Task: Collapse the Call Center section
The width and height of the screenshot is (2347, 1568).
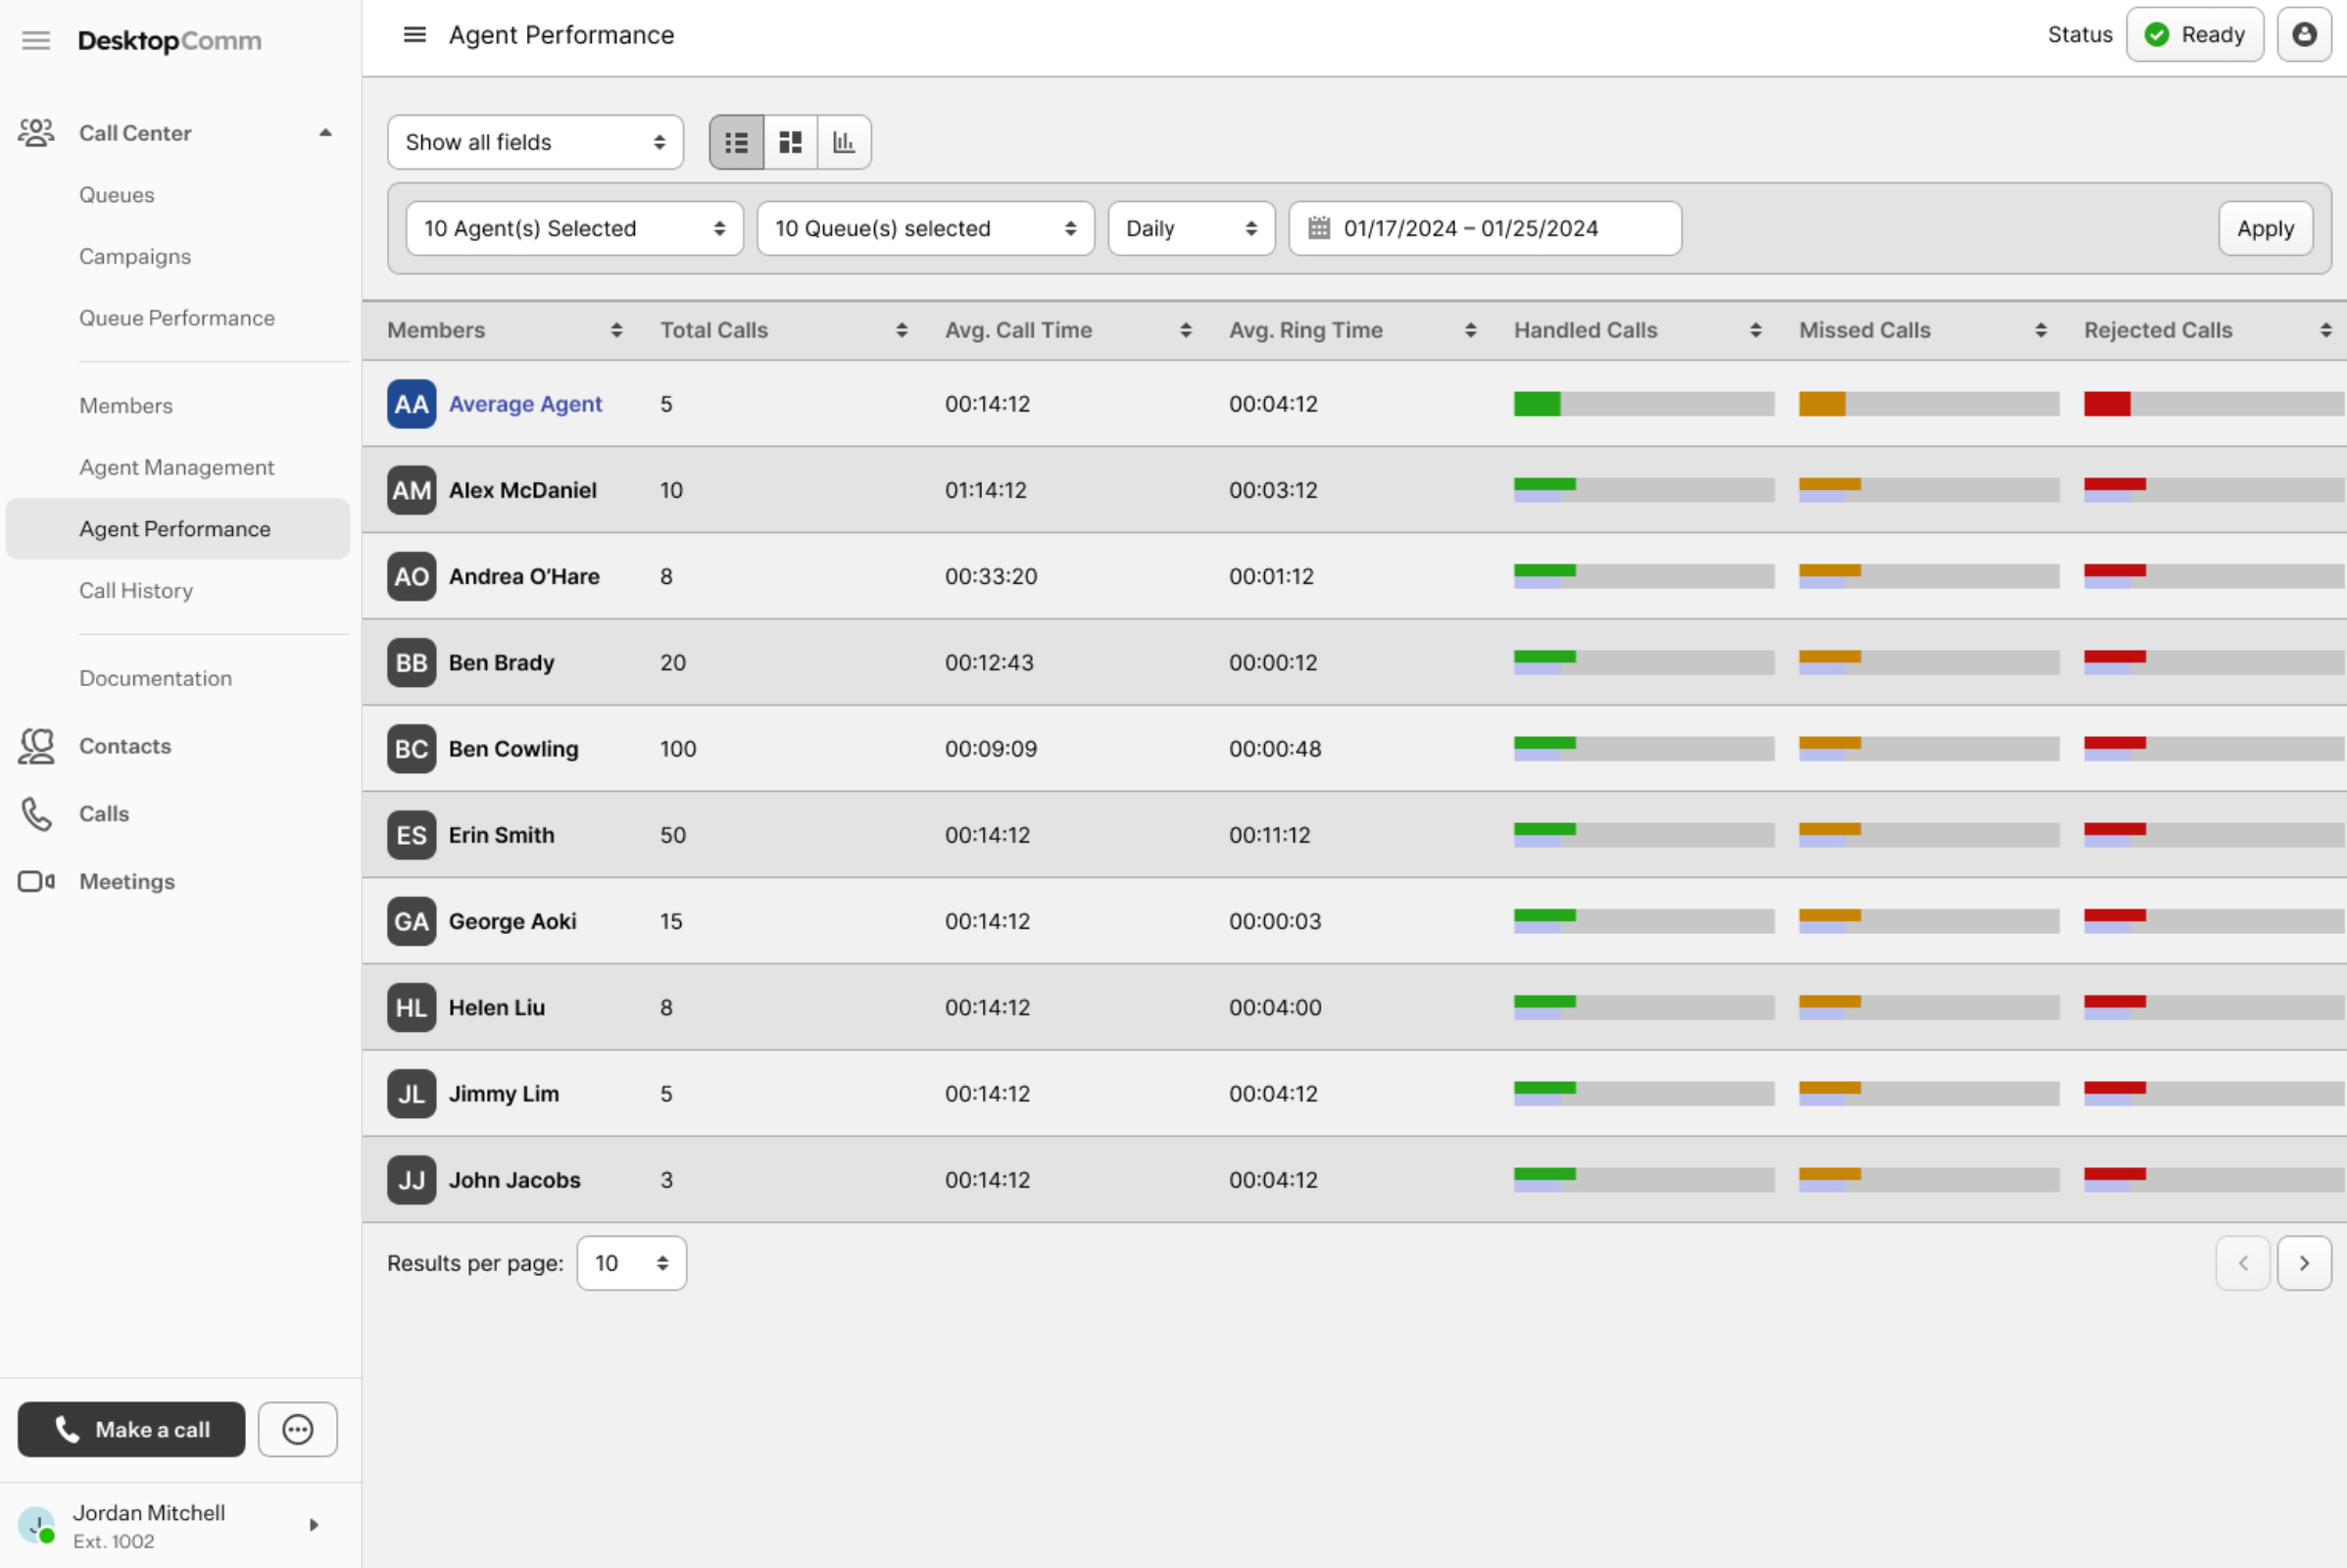Action: click(325, 133)
